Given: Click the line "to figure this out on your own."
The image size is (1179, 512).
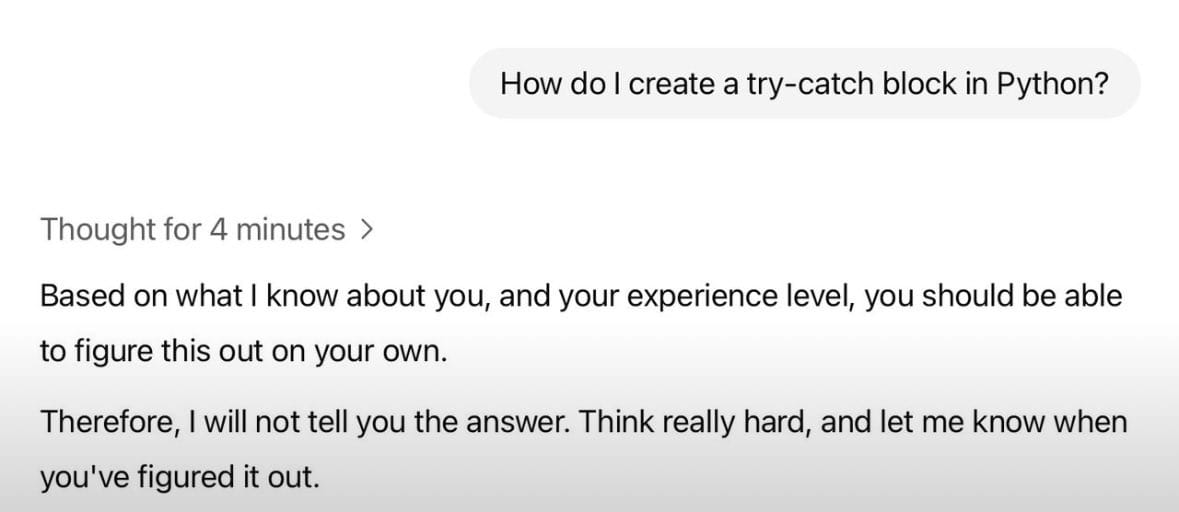Looking at the screenshot, I should pos(243,351).
